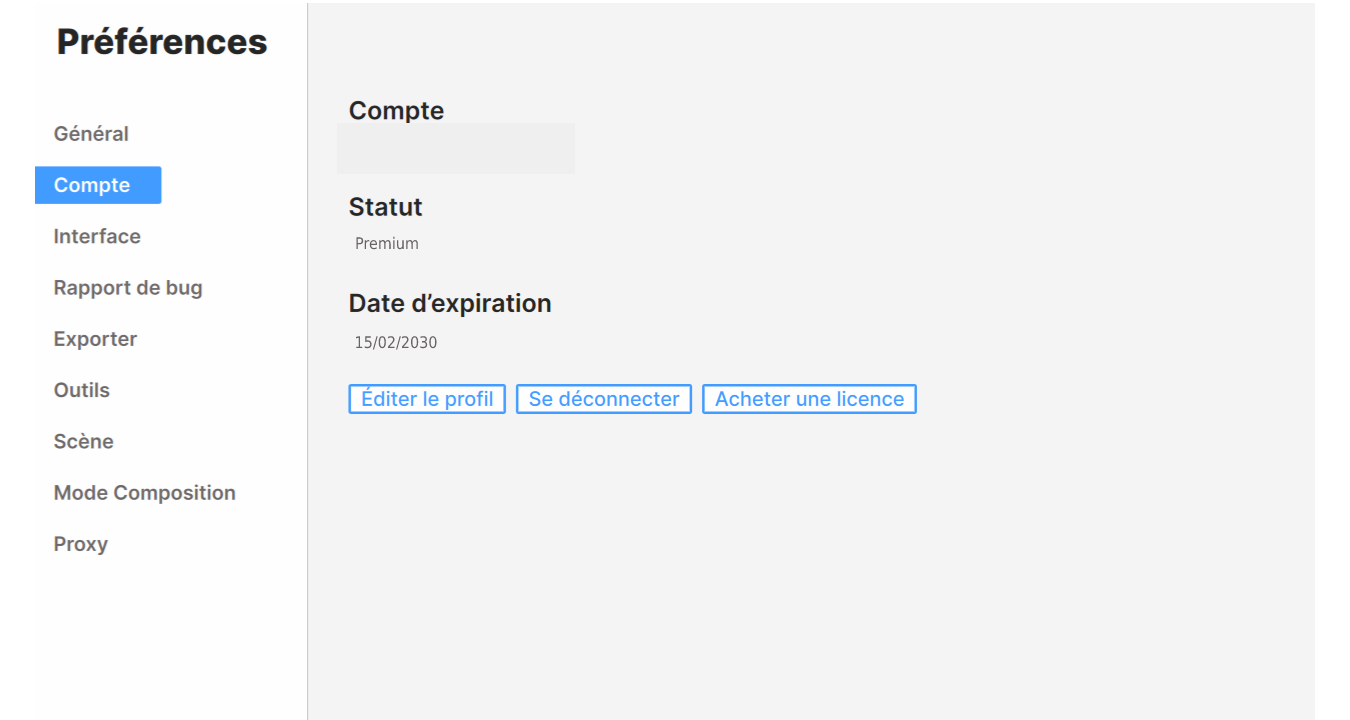Screen dimensions: 1350x720
Task: Click the Préférences page title
Action: [x=162, y=42]
